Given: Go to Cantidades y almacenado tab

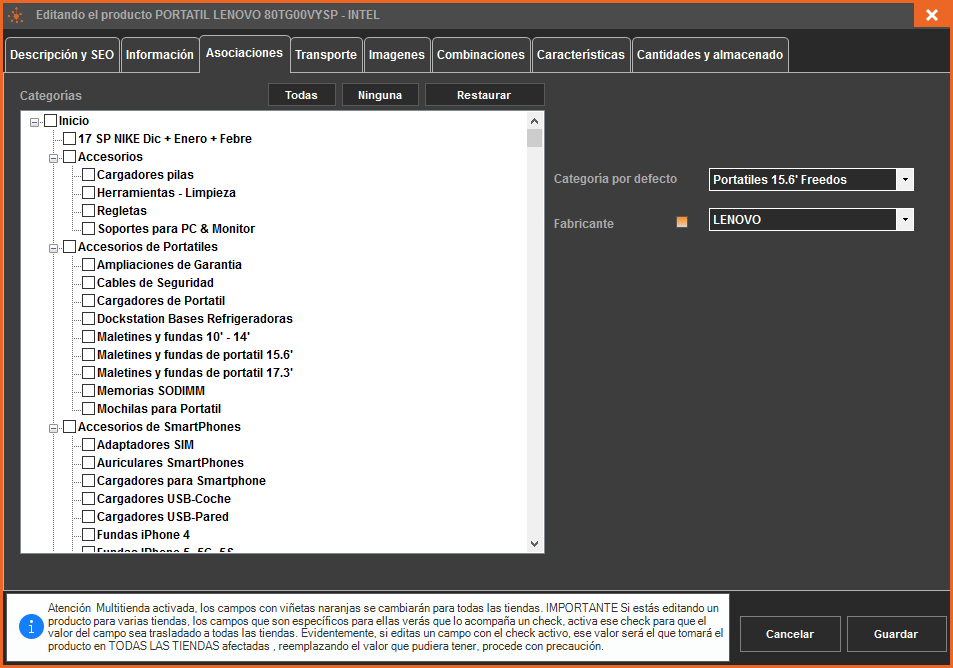Looking at the screenshot, I should (x=710, y=55).
